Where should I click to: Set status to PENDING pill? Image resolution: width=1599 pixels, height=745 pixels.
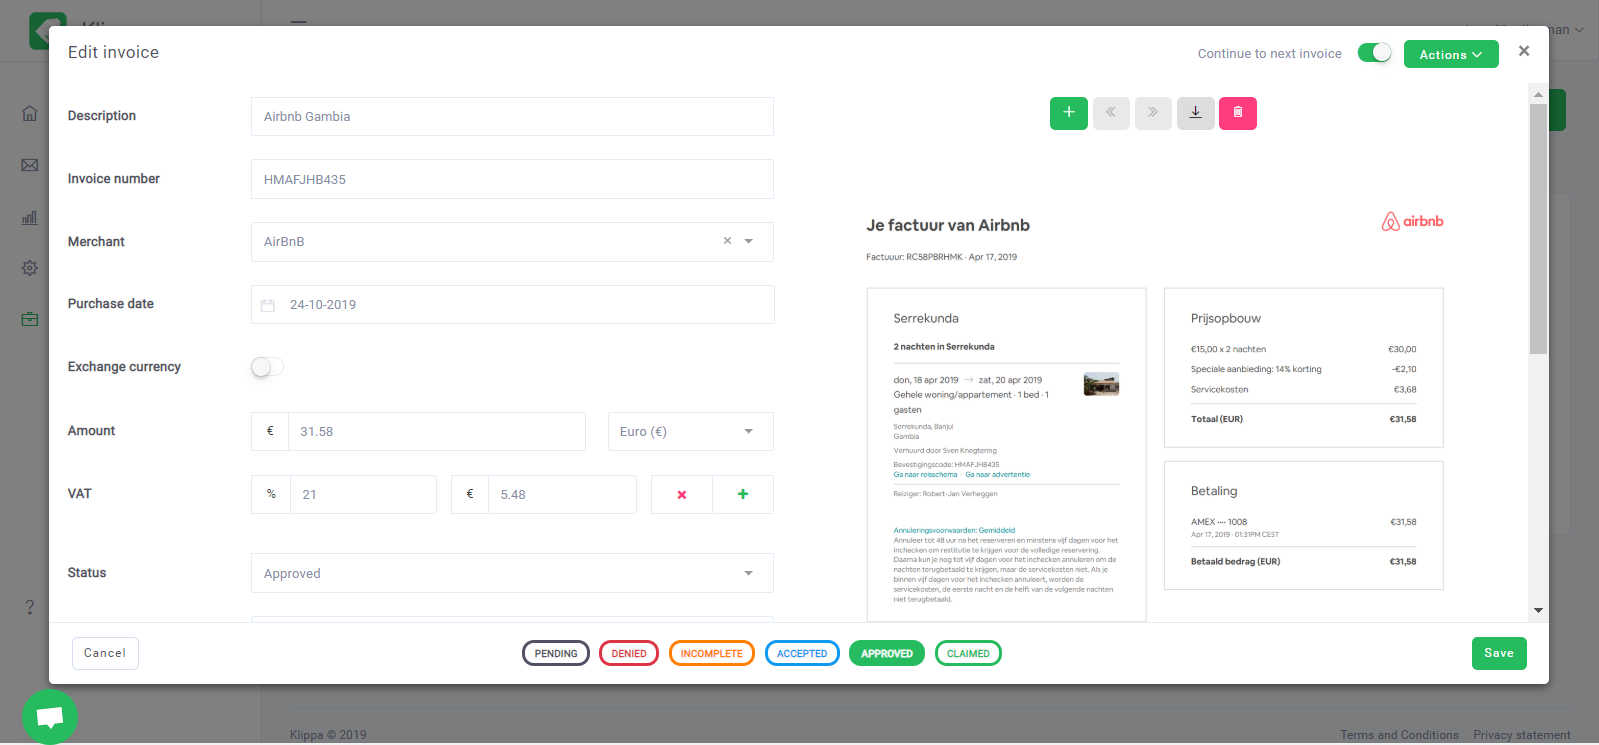pos(556,653)
